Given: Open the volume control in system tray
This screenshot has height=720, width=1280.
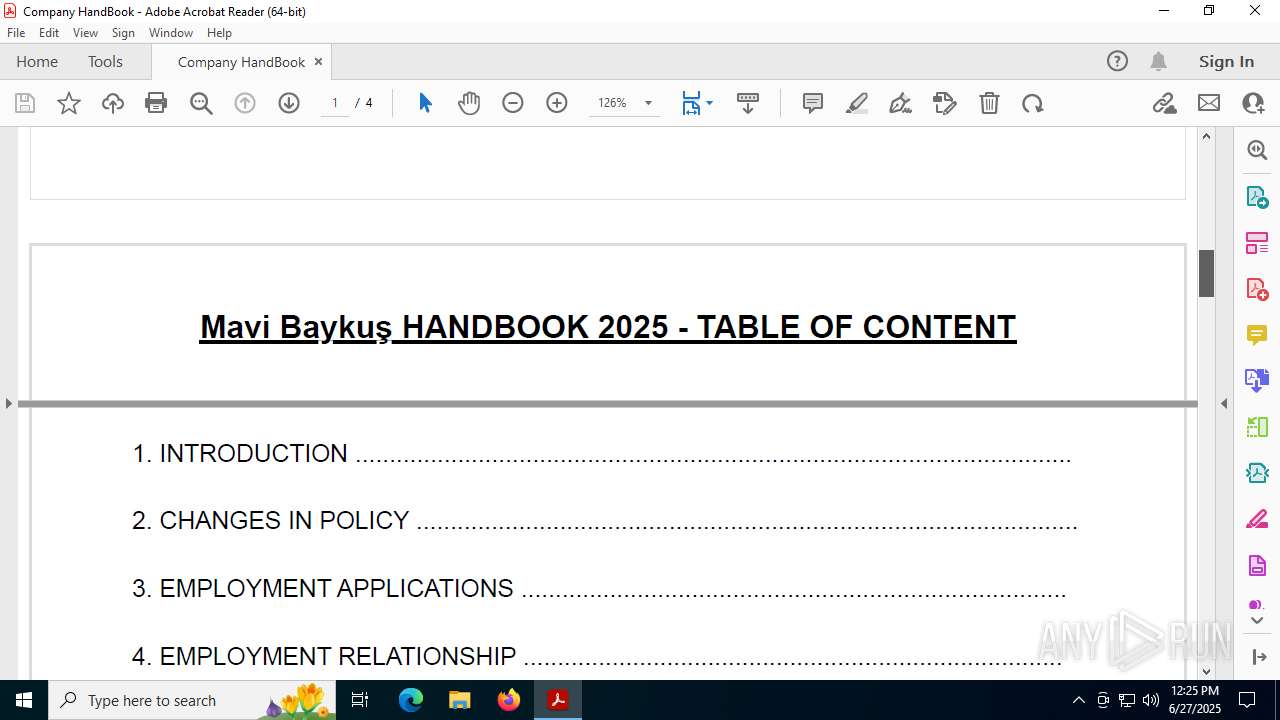Looking at the screenshot, I should tap(1150, 700).
